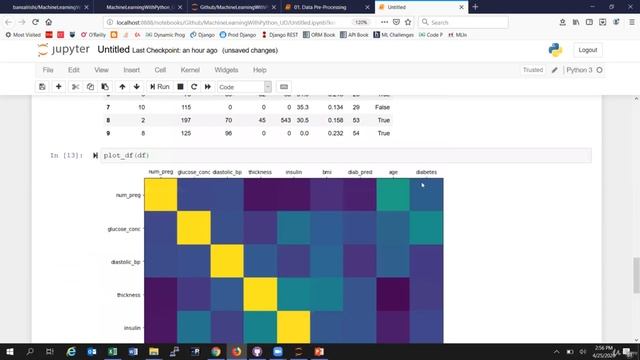Open the Help menu

pyautogui.click(x=260, y=70)
